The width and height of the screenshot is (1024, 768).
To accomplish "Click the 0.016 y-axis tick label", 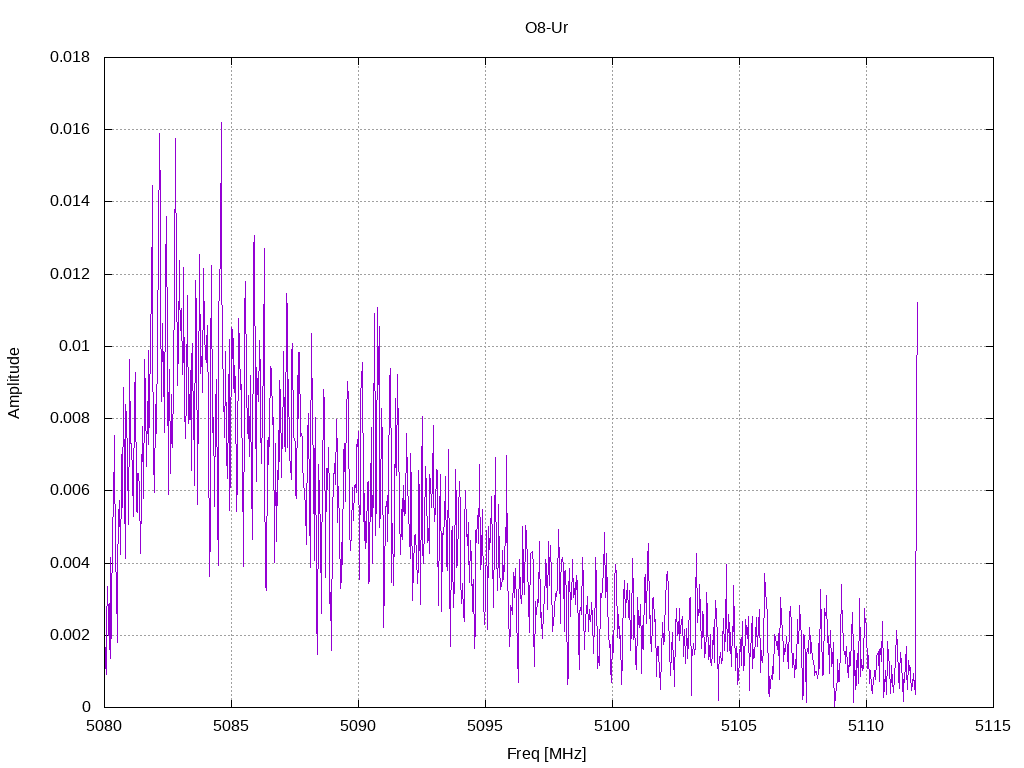I will tap(70, 129).
